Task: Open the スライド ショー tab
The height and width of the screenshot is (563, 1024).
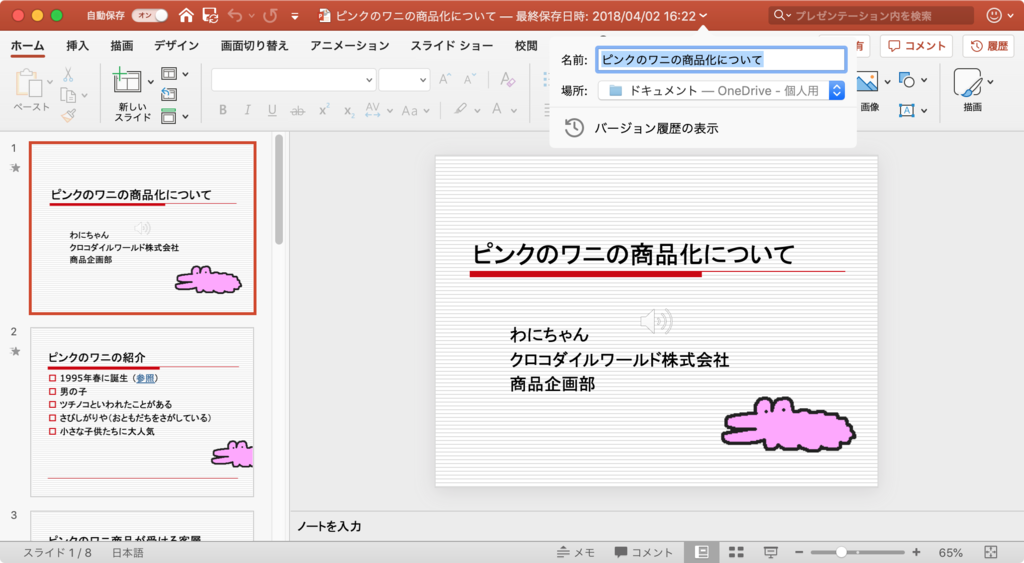Action: [451, 46]
